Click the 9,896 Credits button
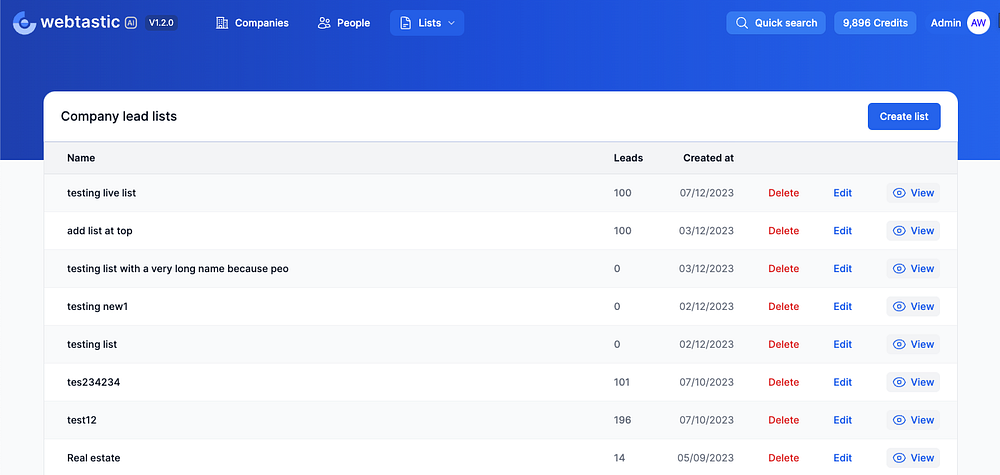1000x475 pixels. click(x=875, y=23)
